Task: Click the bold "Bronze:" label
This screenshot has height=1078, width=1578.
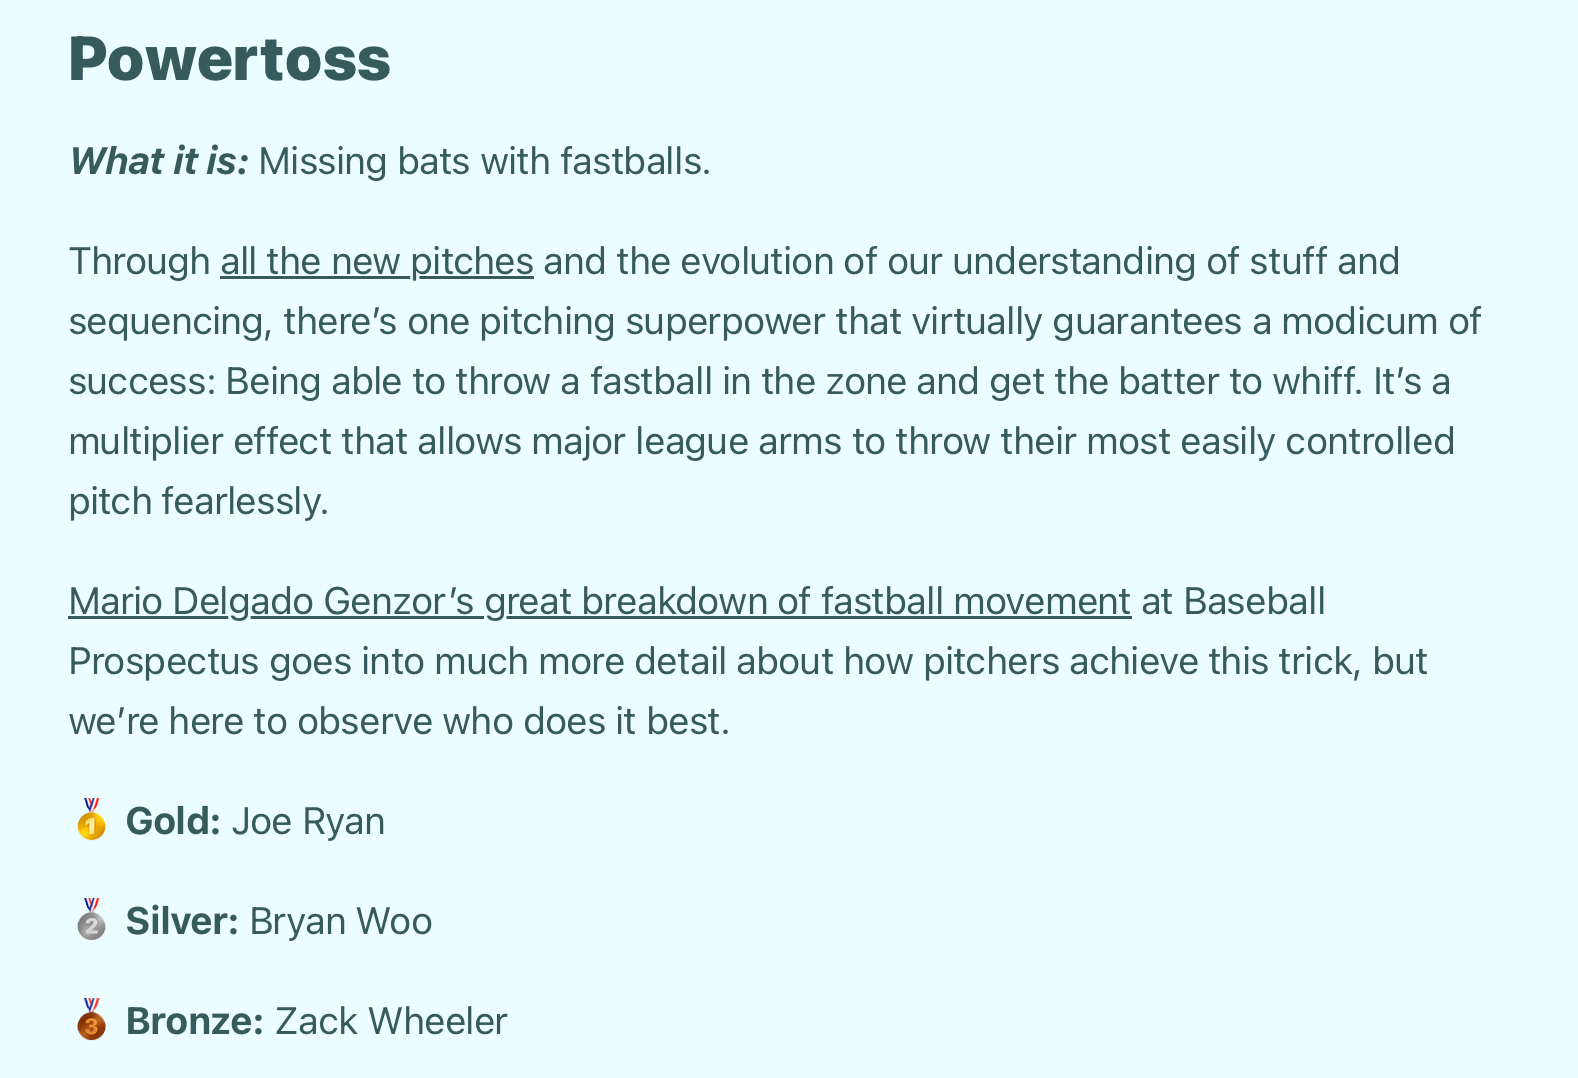Action: pyautogui.click(x=194, y=1022)
